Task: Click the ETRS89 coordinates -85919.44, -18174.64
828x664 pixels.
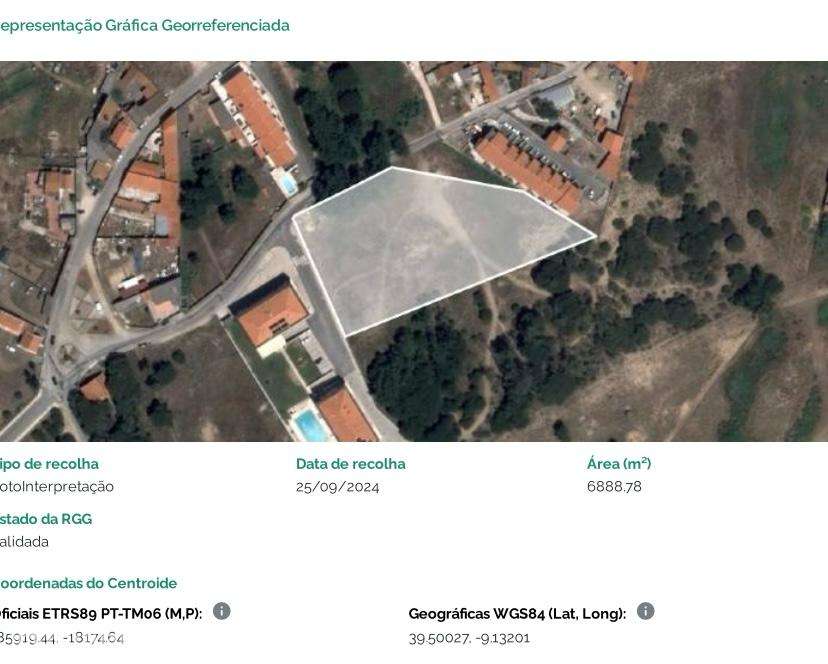Action: [x=62, y=638]
